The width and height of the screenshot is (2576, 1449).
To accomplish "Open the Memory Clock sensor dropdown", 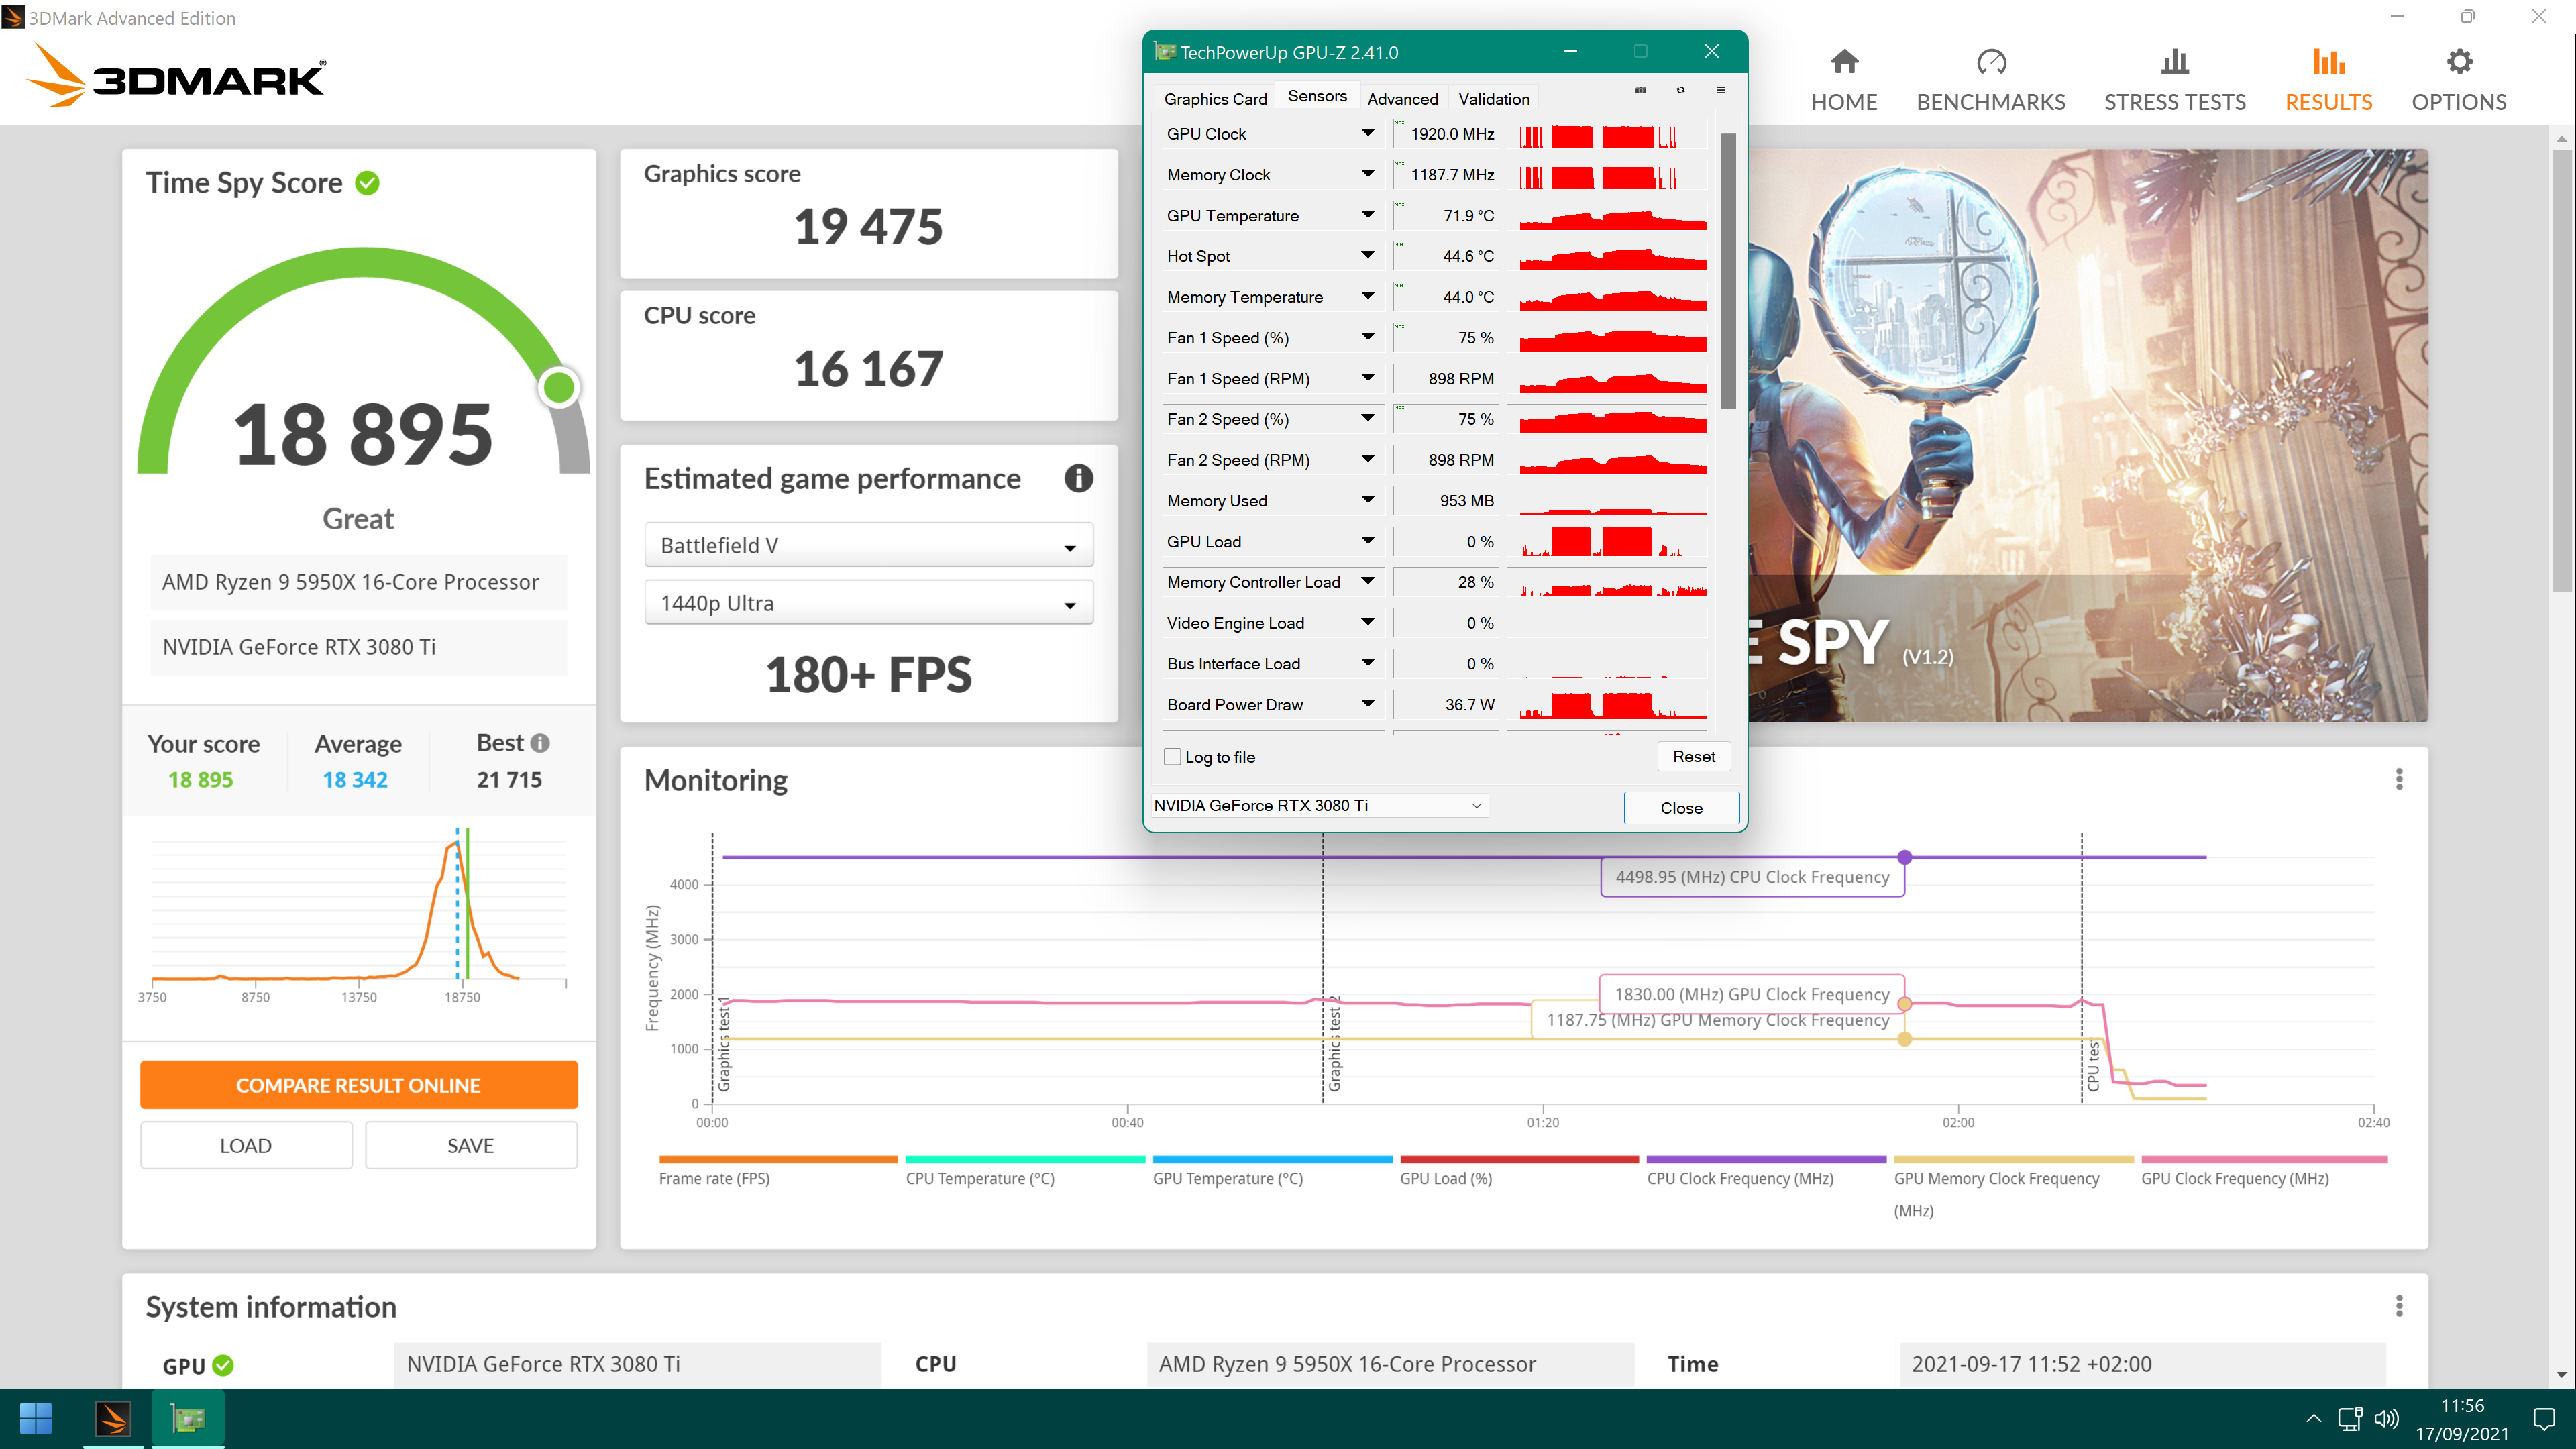I will pos(1367,174).
